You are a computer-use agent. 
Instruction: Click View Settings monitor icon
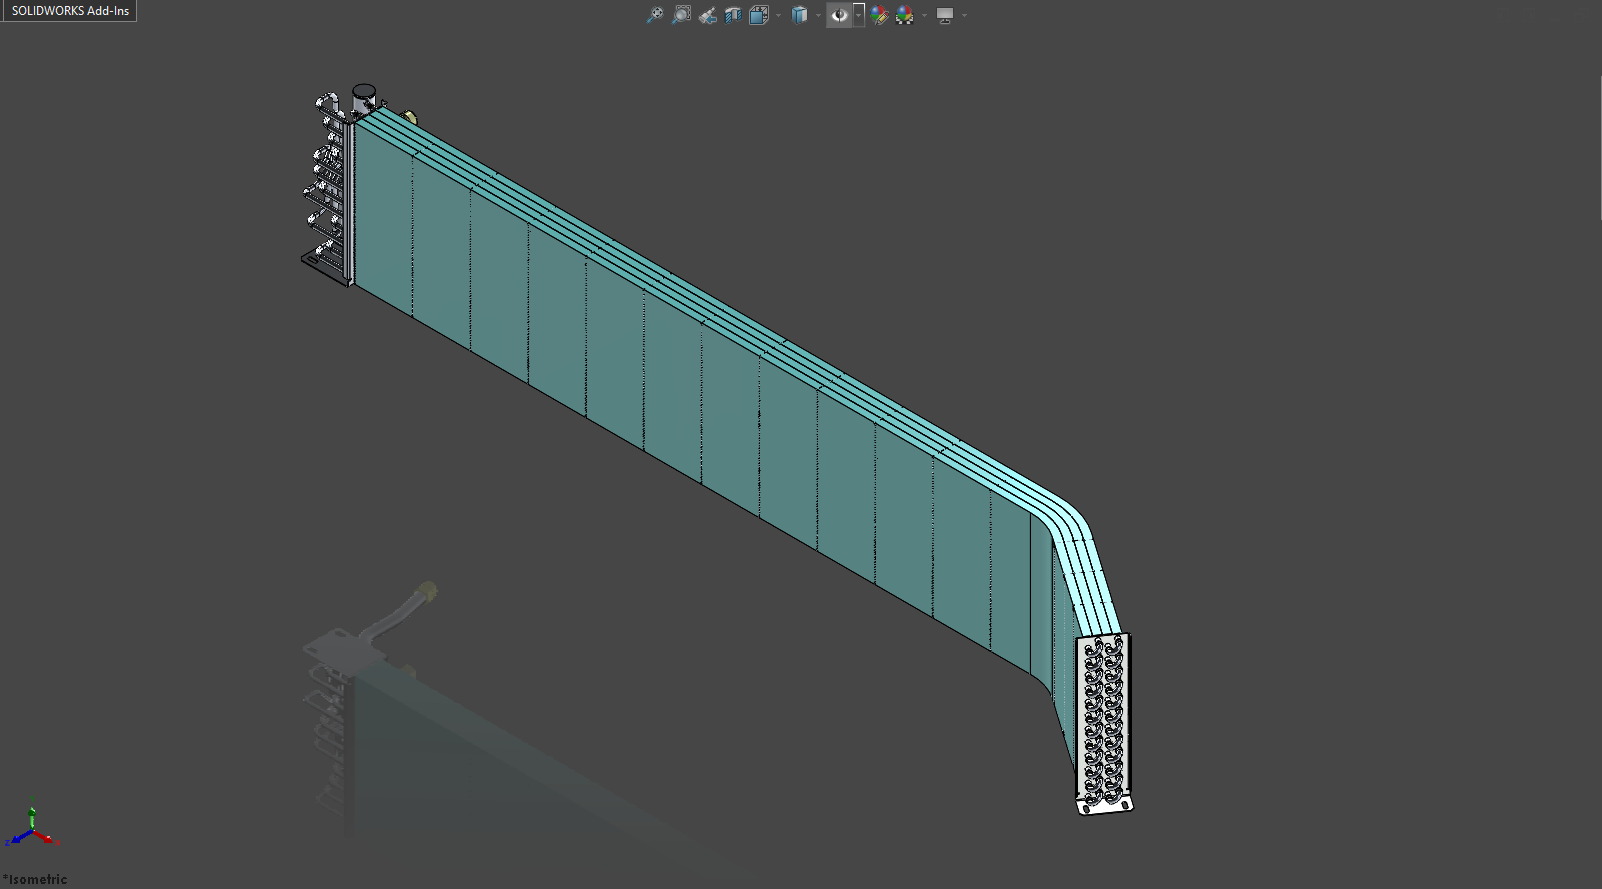point(945,15)
